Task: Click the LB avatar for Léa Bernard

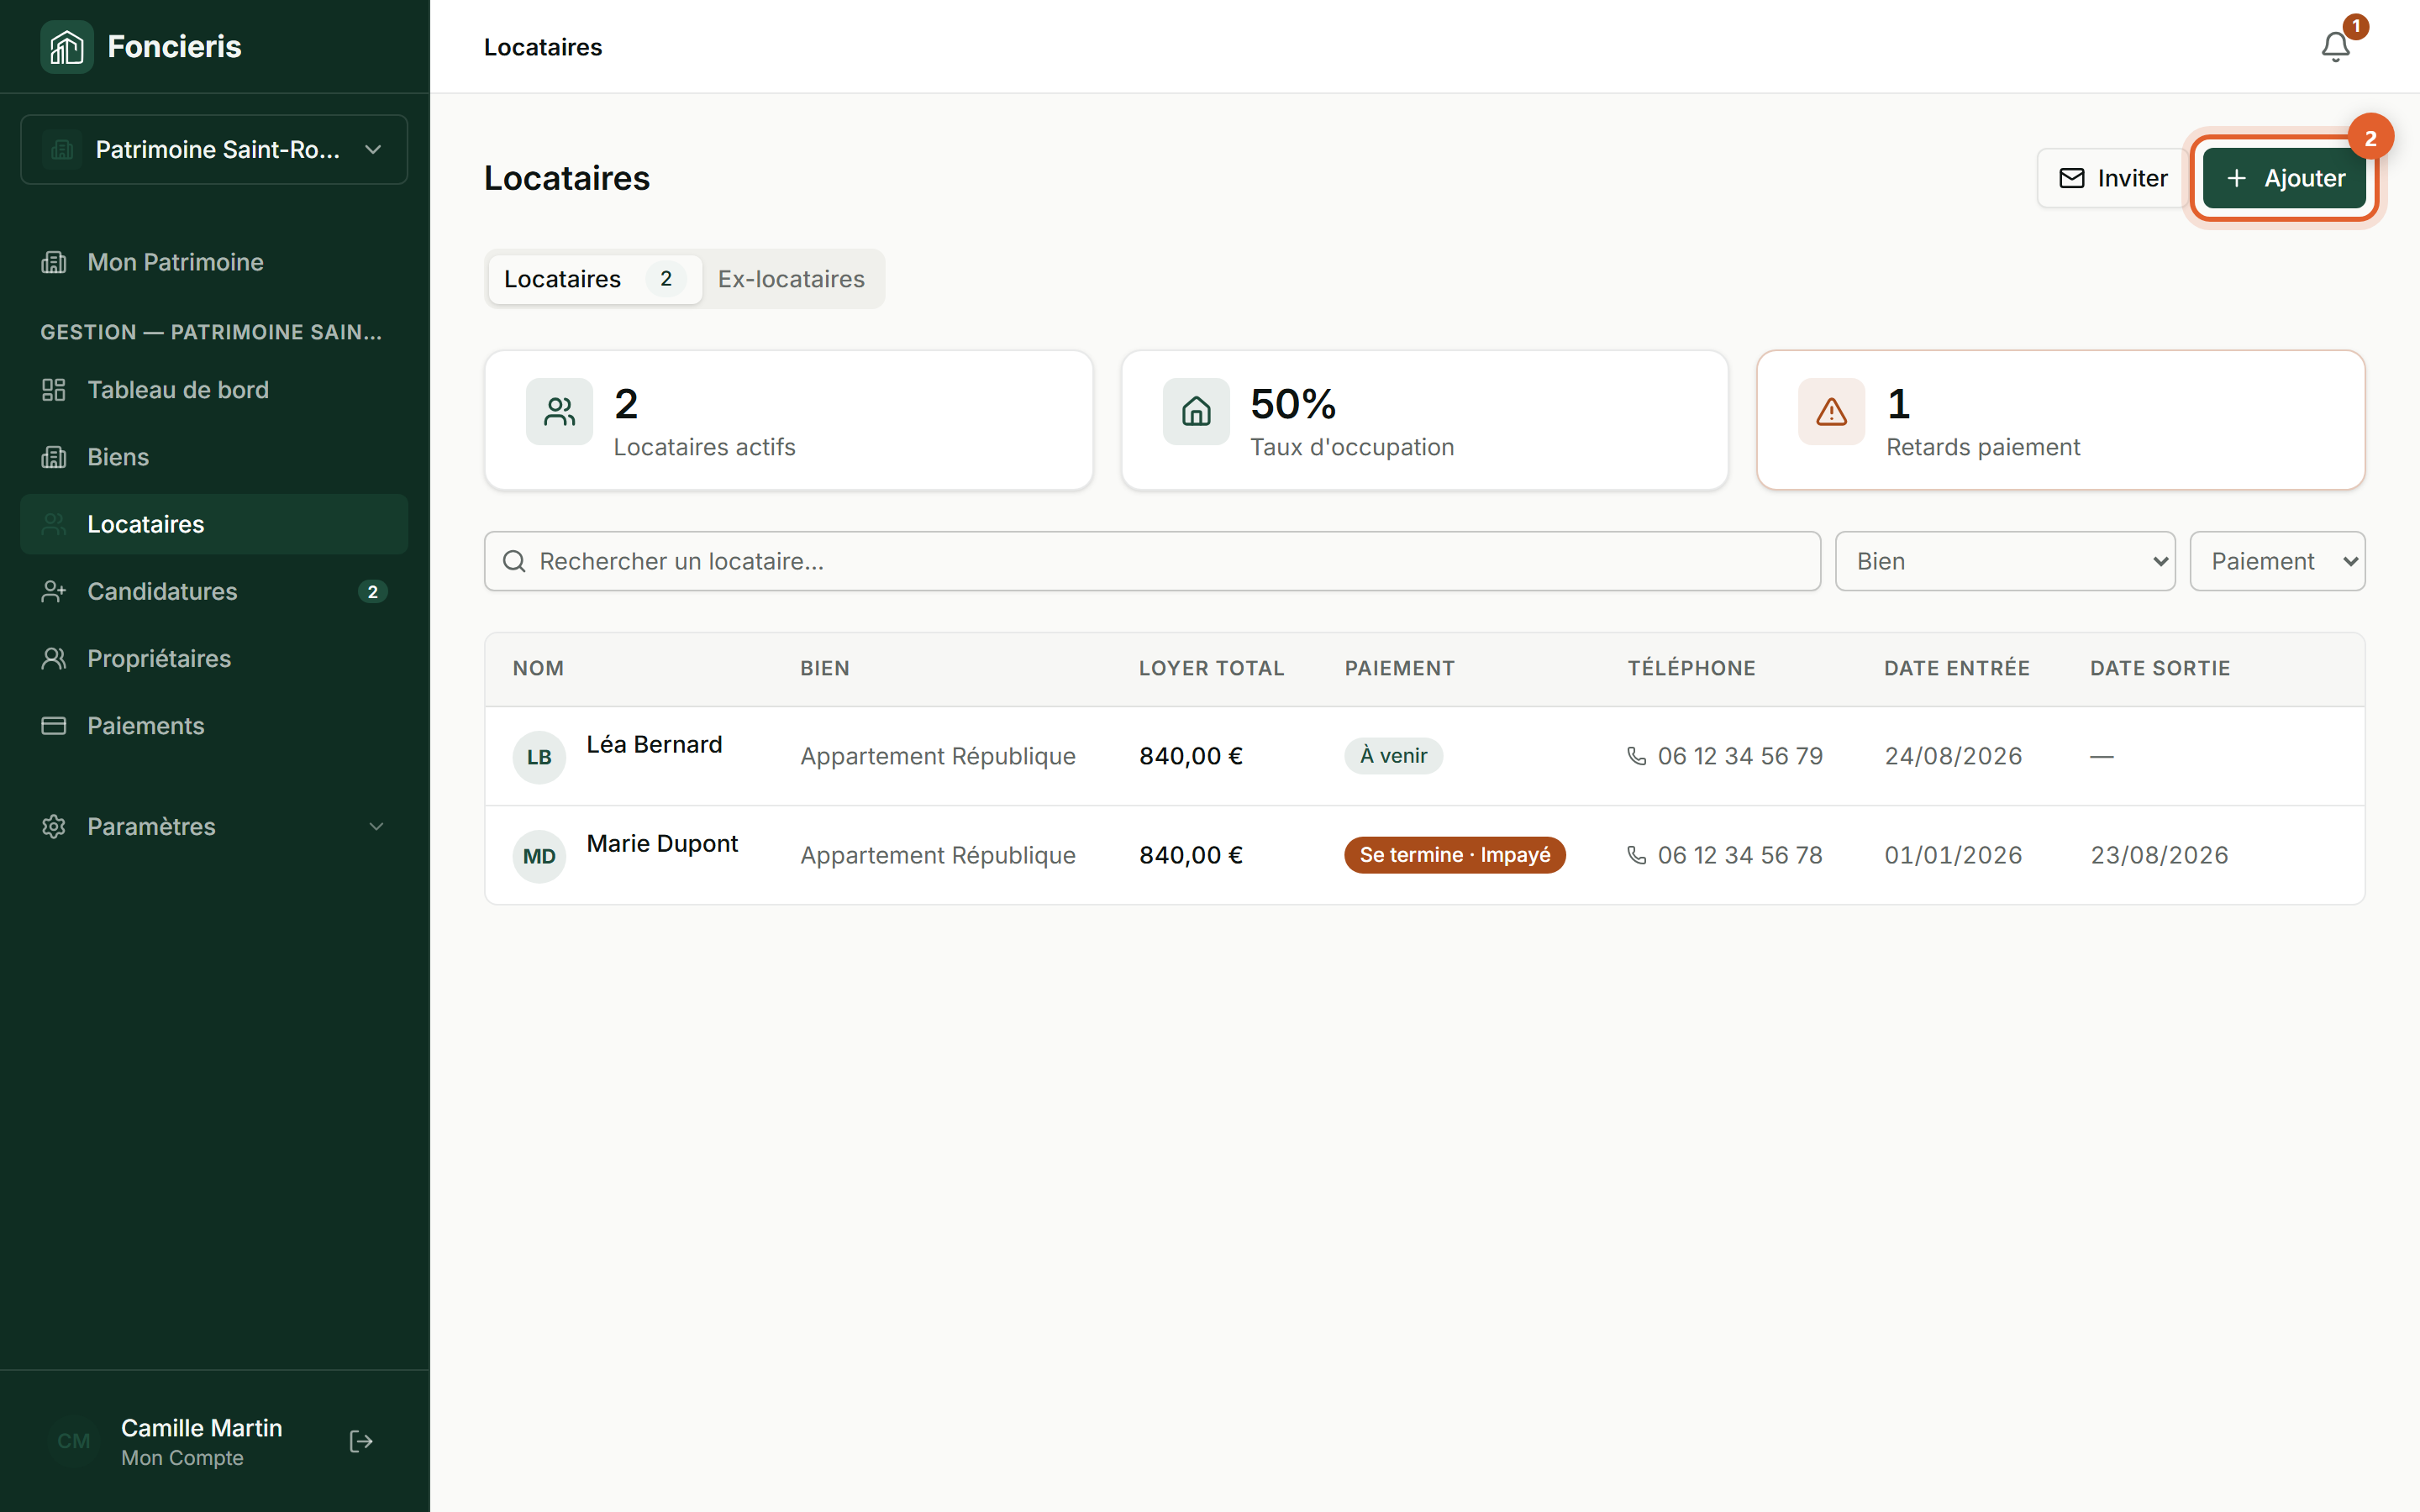Action: click(x=539, y=757)
